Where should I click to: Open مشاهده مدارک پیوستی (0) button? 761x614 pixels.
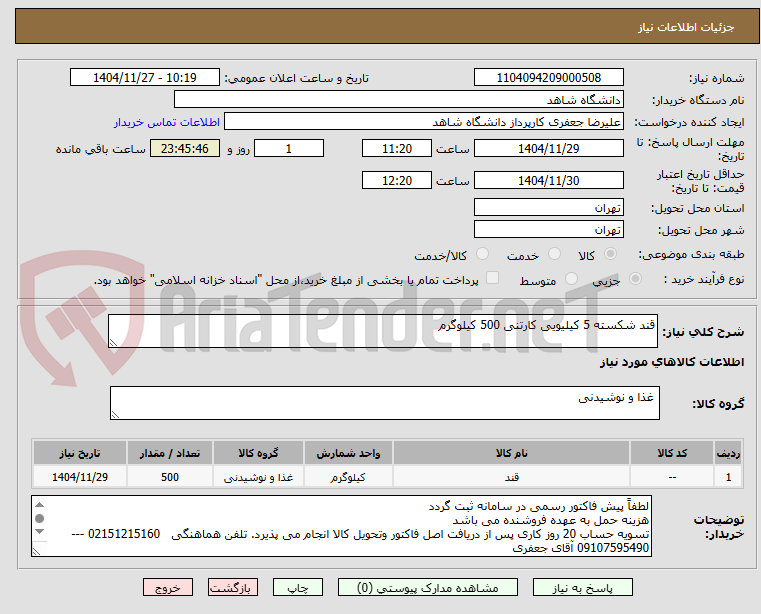(428, 587)
